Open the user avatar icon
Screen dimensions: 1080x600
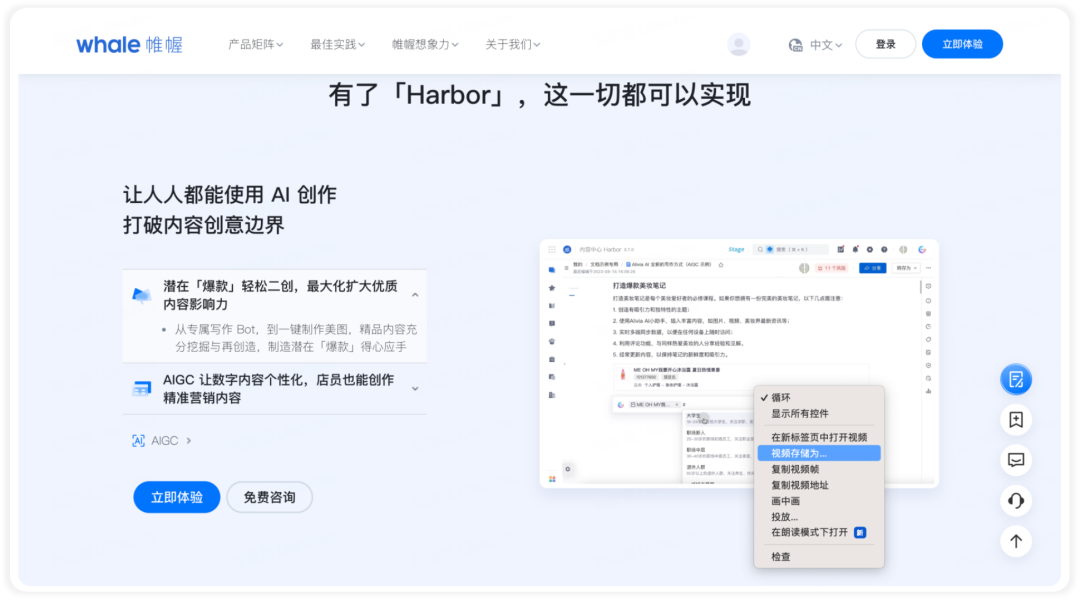[738, 44]
